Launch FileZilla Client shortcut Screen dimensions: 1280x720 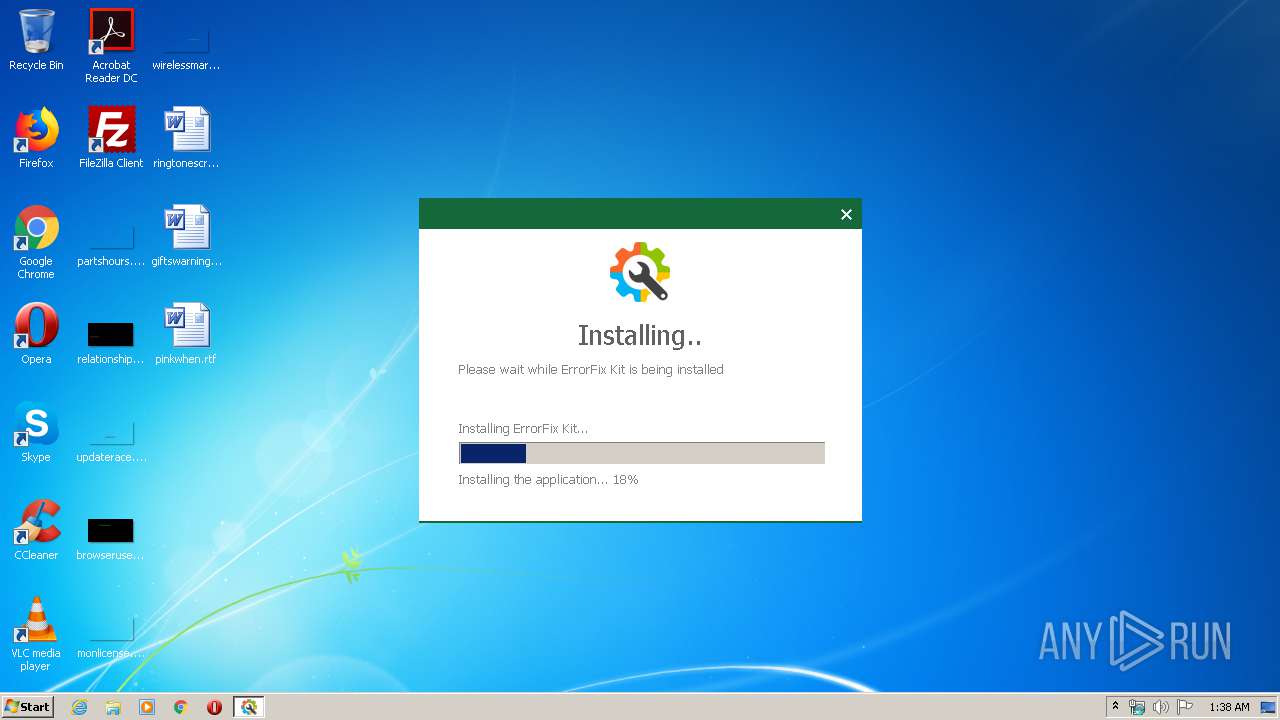tap(111, 138)
